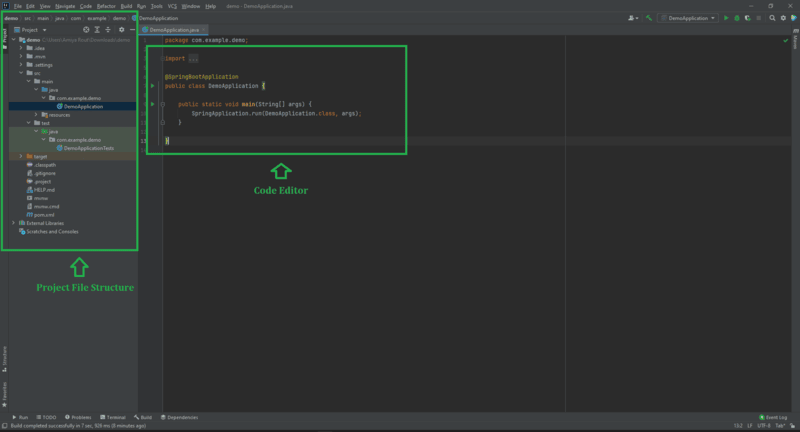Open the Problems tool window
The width and height of the screenshot is (800, 432).
(78, 417)
